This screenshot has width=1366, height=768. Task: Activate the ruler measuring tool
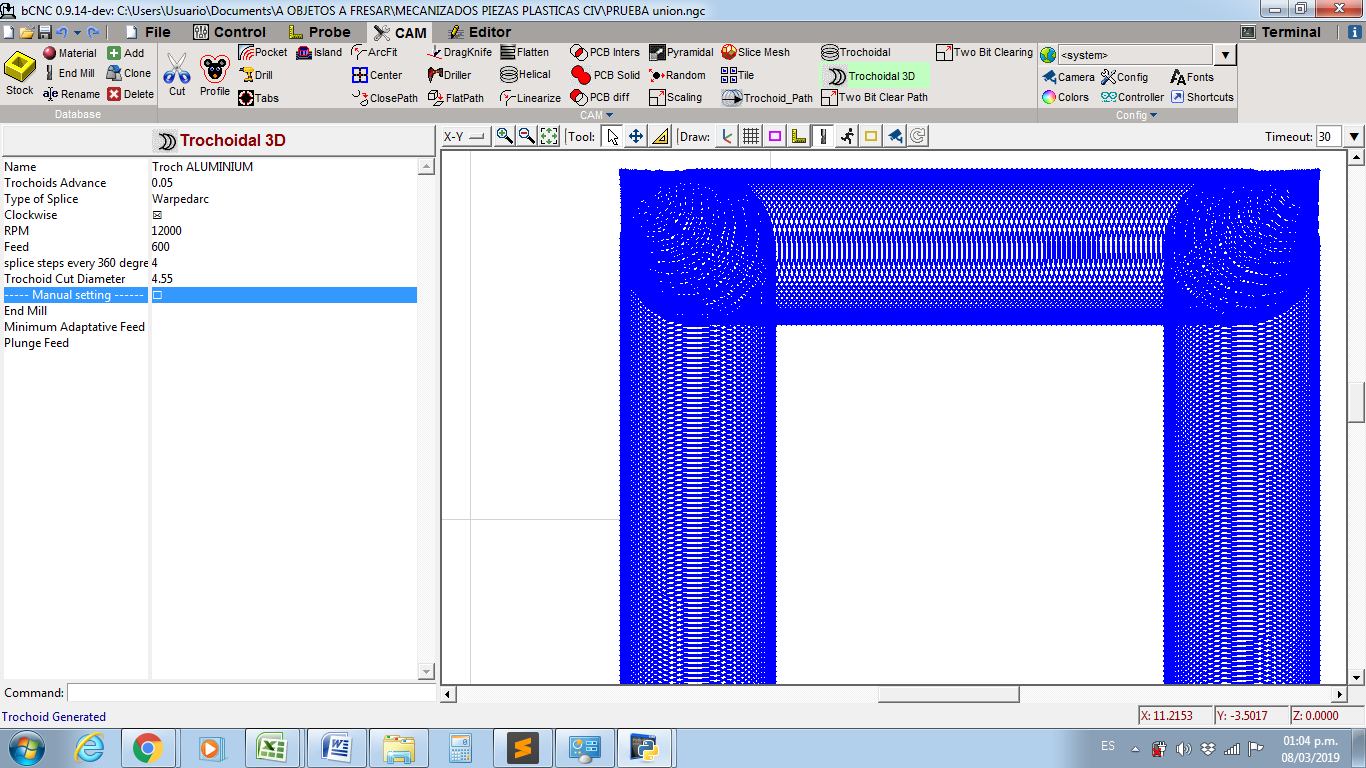660,136
